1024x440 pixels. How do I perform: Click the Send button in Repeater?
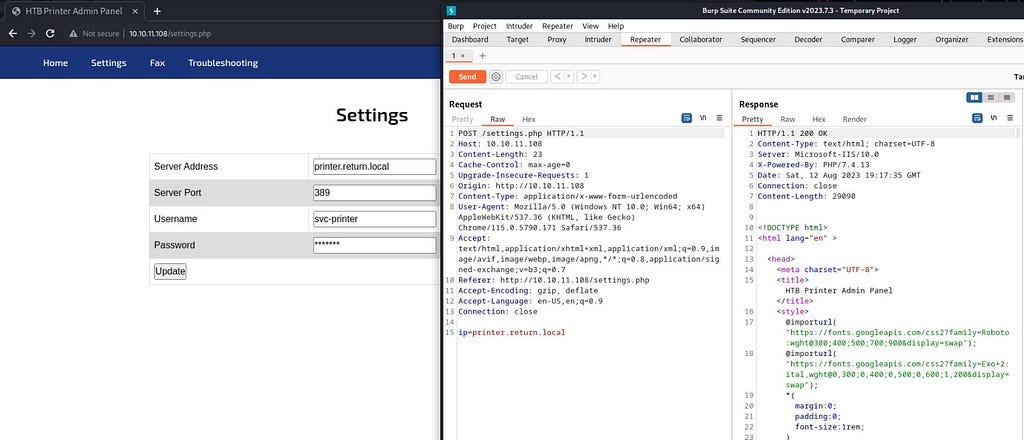click(x=467, y=76)
